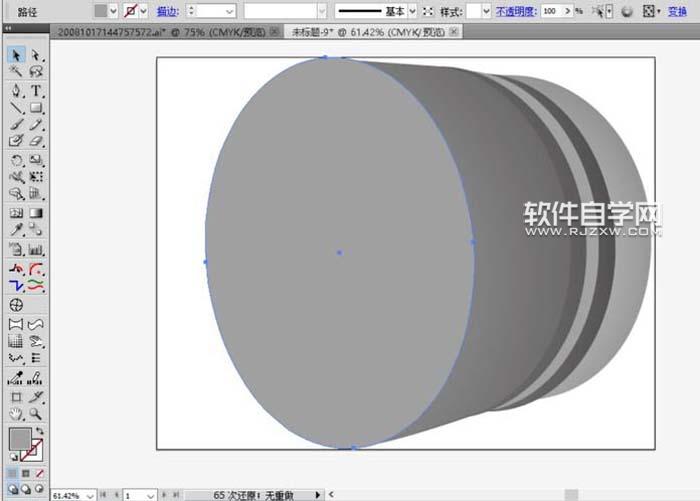700x501 pixels.
Task: Select the Perspective Grid tool
Action: tap(36, 193)
